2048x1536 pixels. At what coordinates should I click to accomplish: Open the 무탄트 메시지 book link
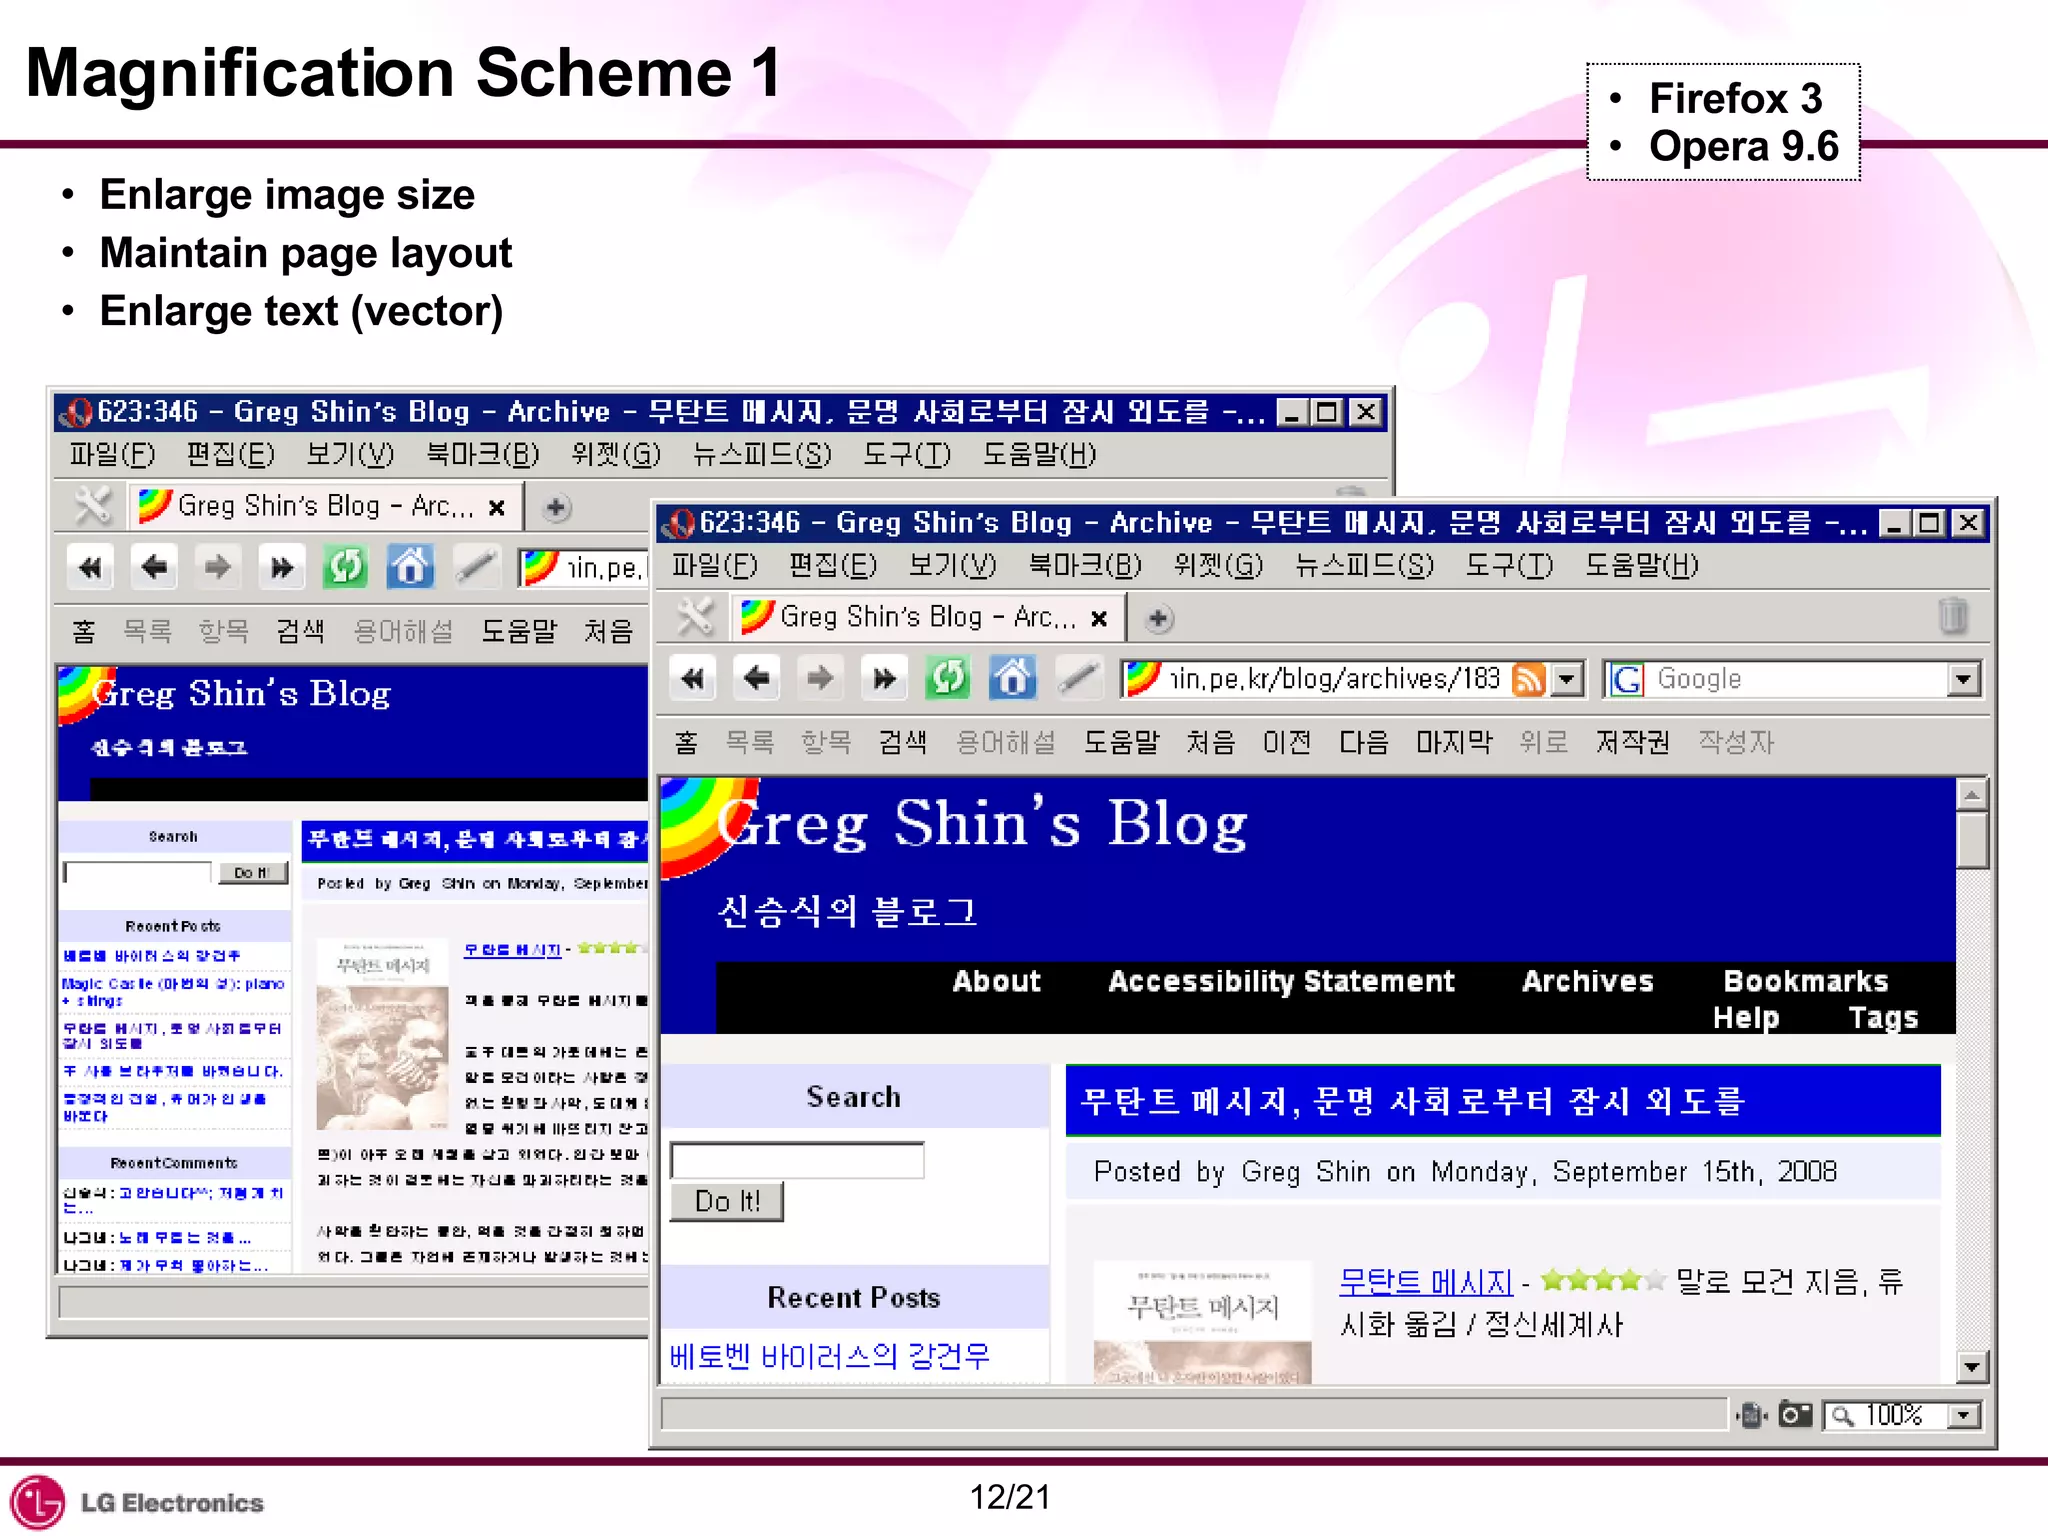1426,1282
